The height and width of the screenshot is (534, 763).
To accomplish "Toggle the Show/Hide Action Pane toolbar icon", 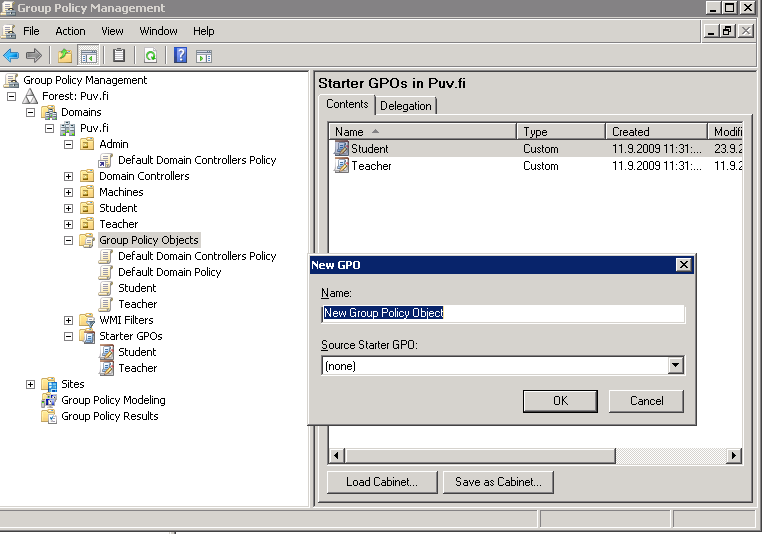I will pos(204,56).
